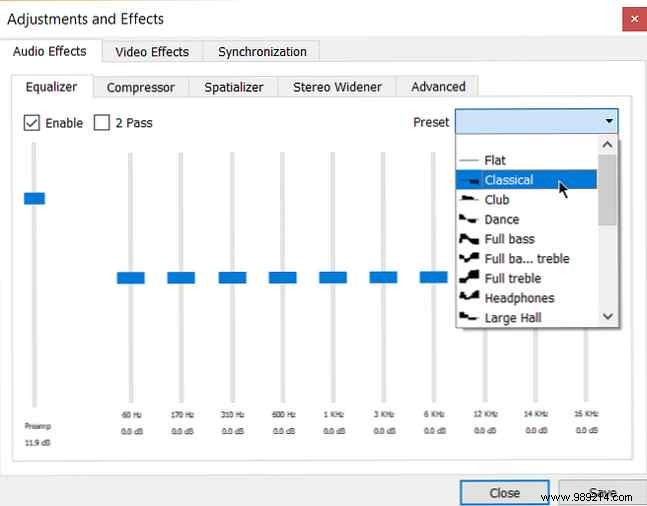The height and width of the screenshot is (506, 647).
Task: Click the 3 KHz band slider handle
Action: coord(383,277)
